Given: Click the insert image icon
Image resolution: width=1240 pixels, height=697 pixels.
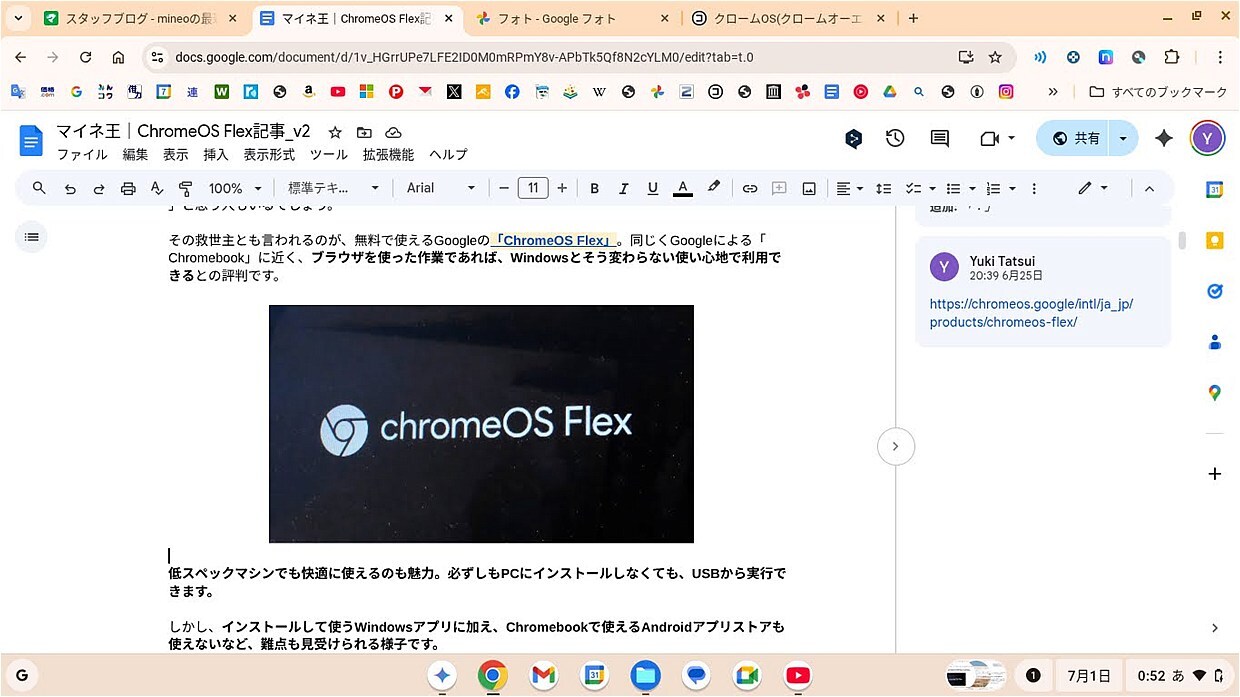Looking at the screenshot, I should click(809, 188).
